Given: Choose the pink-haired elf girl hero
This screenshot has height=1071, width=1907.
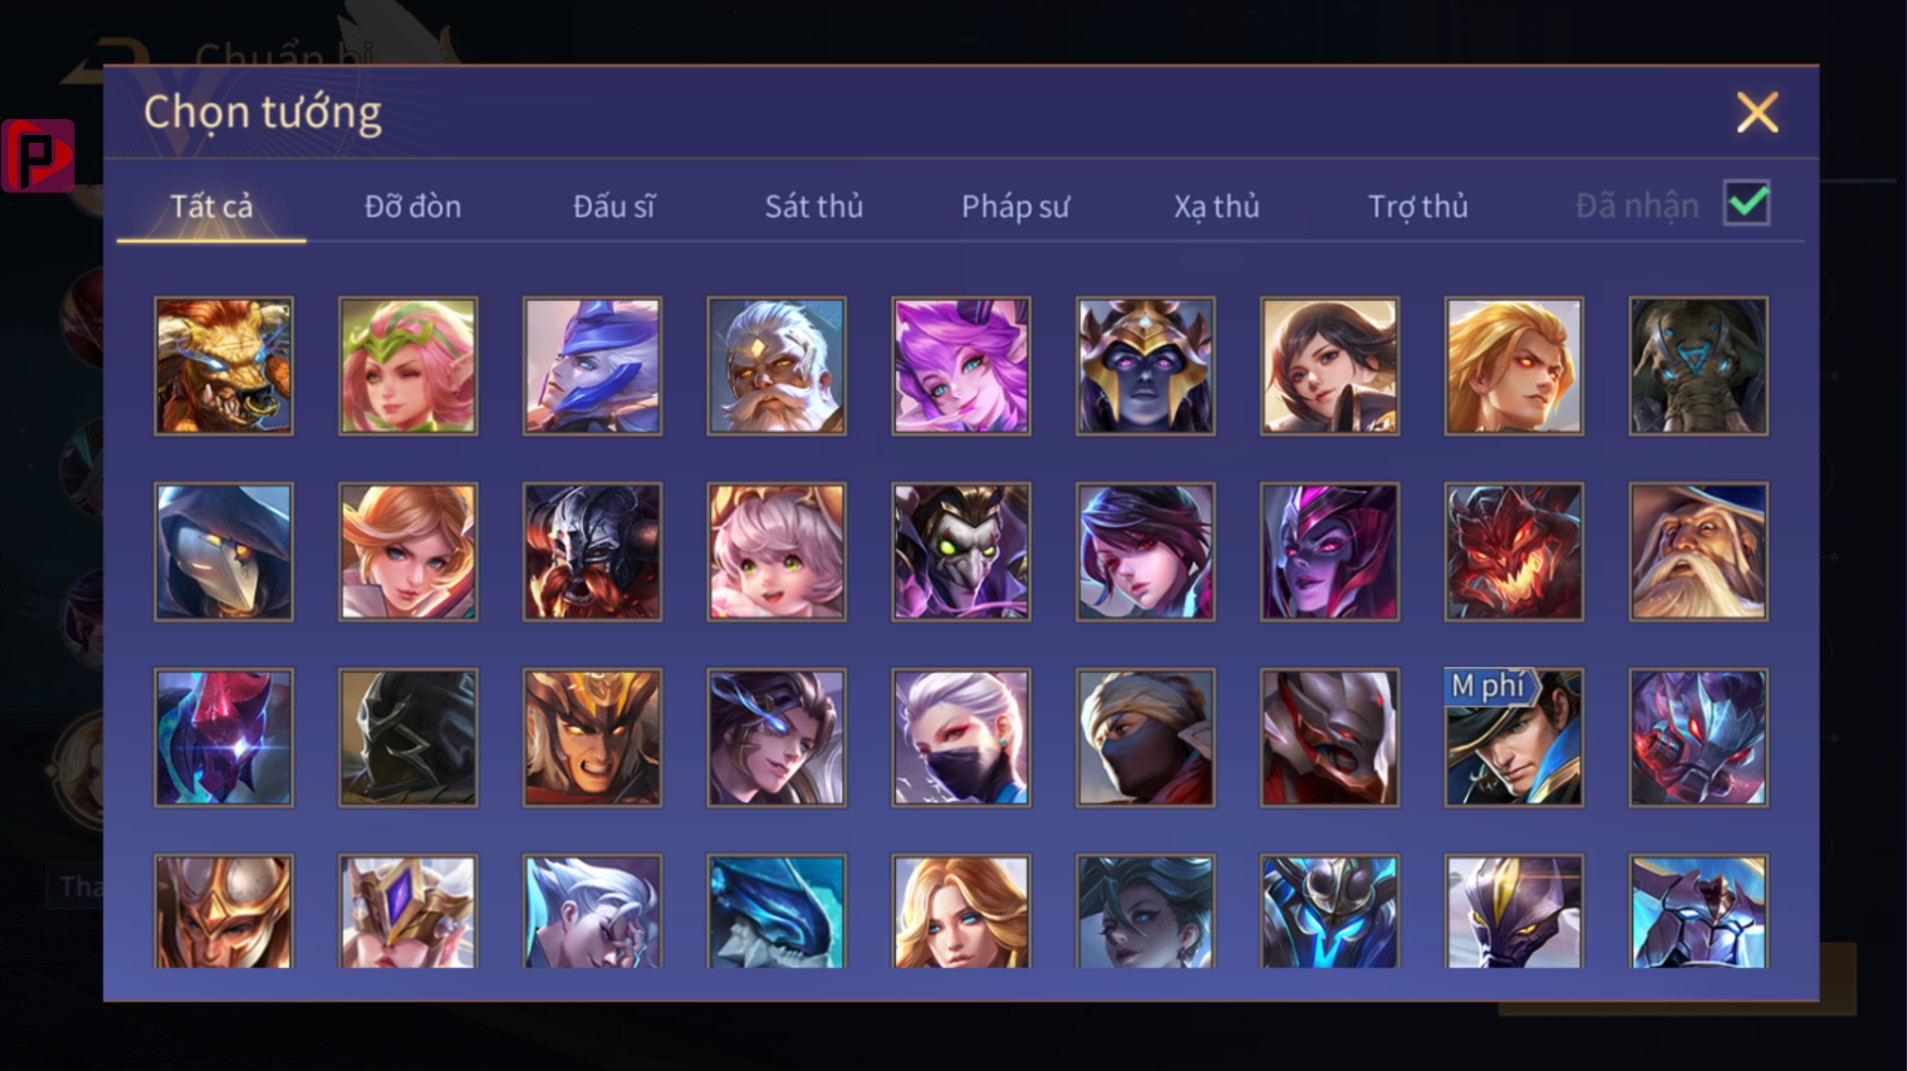Looking at the screenshot, I should tap(408, 366).
